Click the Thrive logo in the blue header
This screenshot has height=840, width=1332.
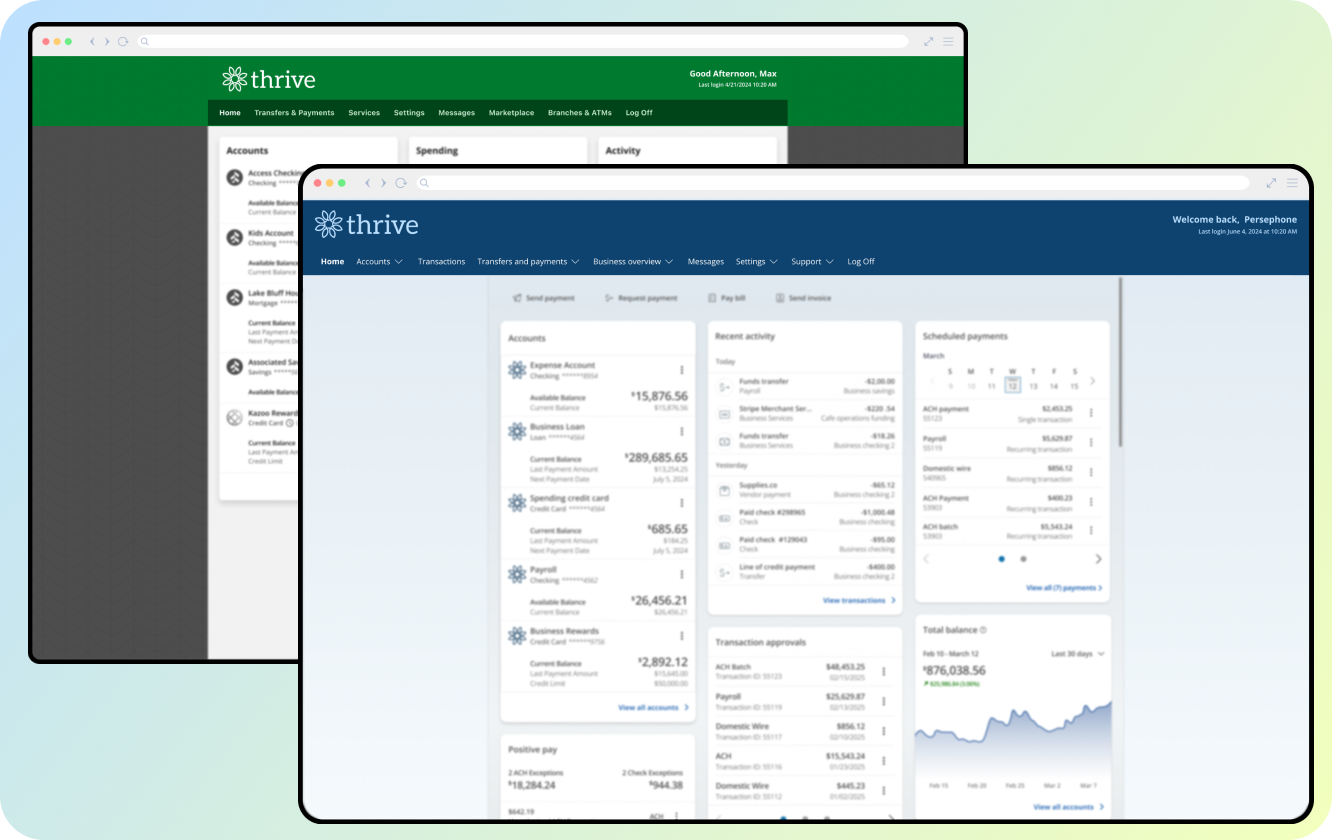point(366,224)
